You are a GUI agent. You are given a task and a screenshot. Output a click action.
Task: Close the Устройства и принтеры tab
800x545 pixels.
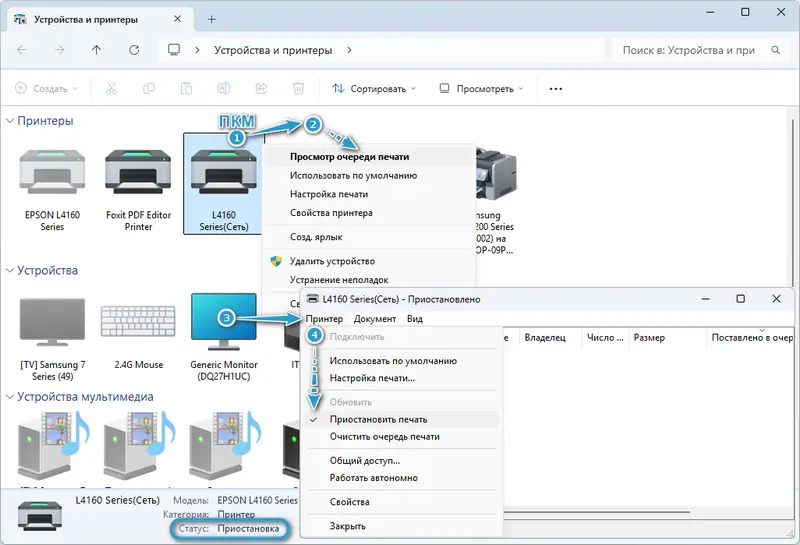pyautogui.click(x=177, y=19)
